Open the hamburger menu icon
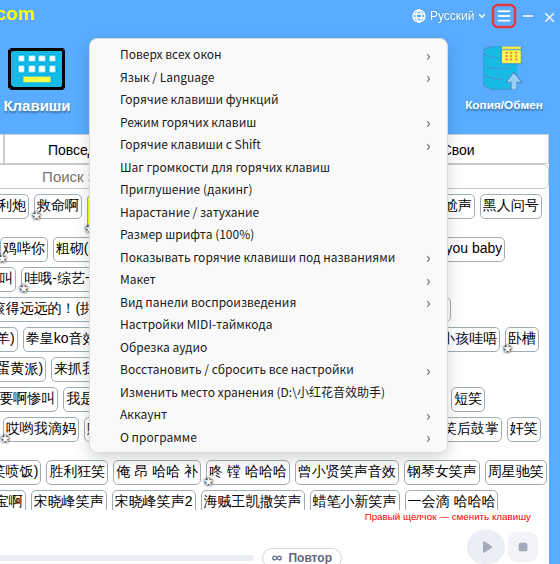 click(x=504, y=16)
